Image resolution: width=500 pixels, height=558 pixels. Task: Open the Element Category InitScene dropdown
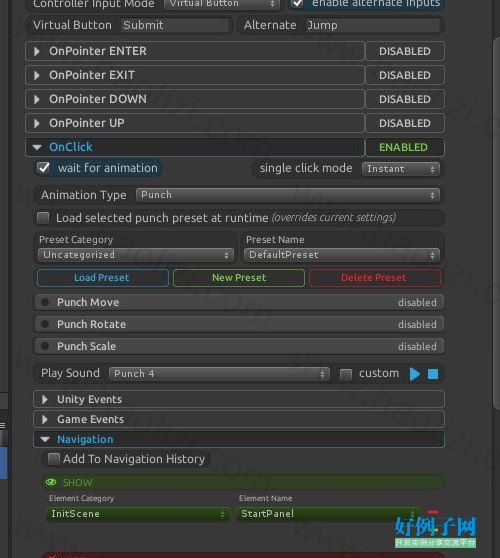138,514
